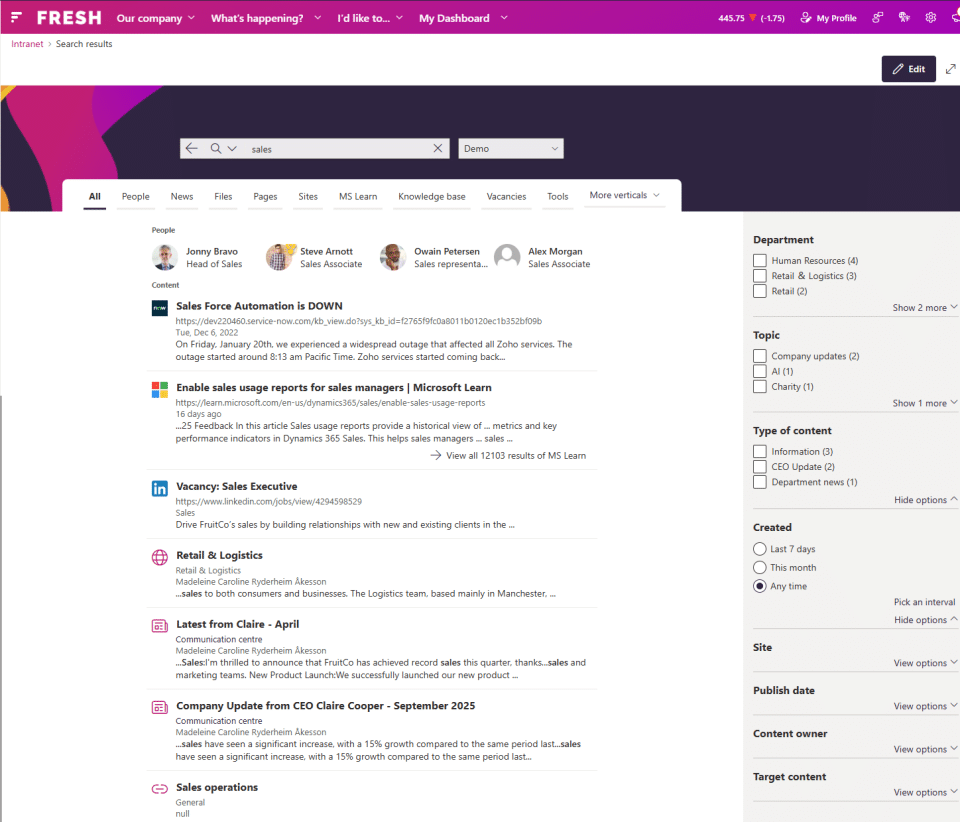Select the Last 7 days radio button
Image resolution: width=960 pixels, height=822 pixels.
coord(760,549)
